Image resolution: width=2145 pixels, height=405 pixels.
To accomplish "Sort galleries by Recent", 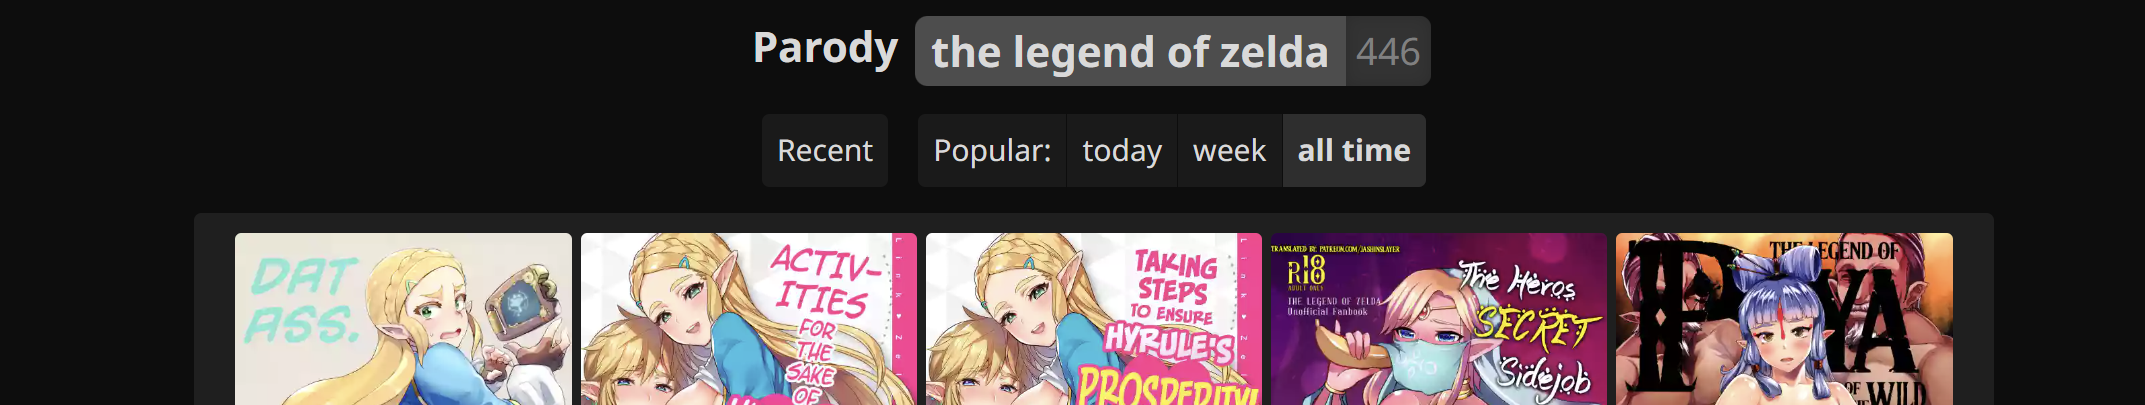I will click(825, 150).
